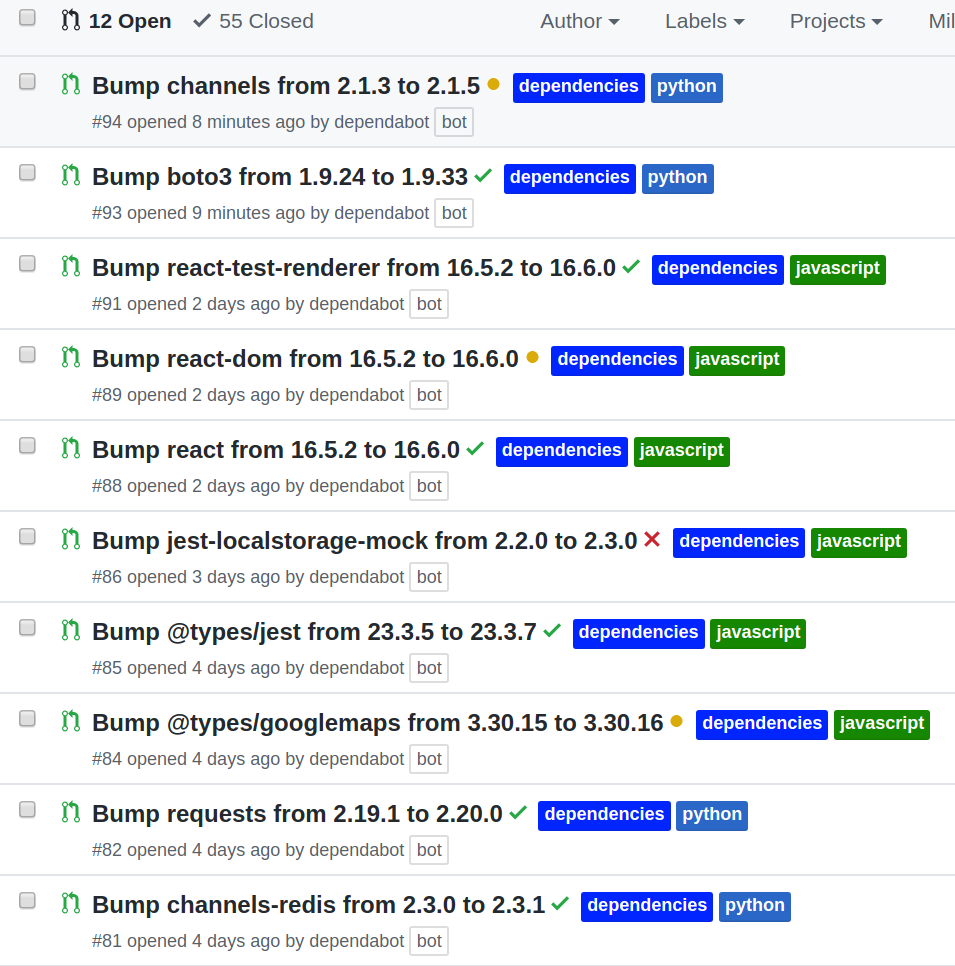Click pull request icon for react-dom bump
Viewport: 955px width, 966px height.
pyautogui.click(x=71, y=357)
